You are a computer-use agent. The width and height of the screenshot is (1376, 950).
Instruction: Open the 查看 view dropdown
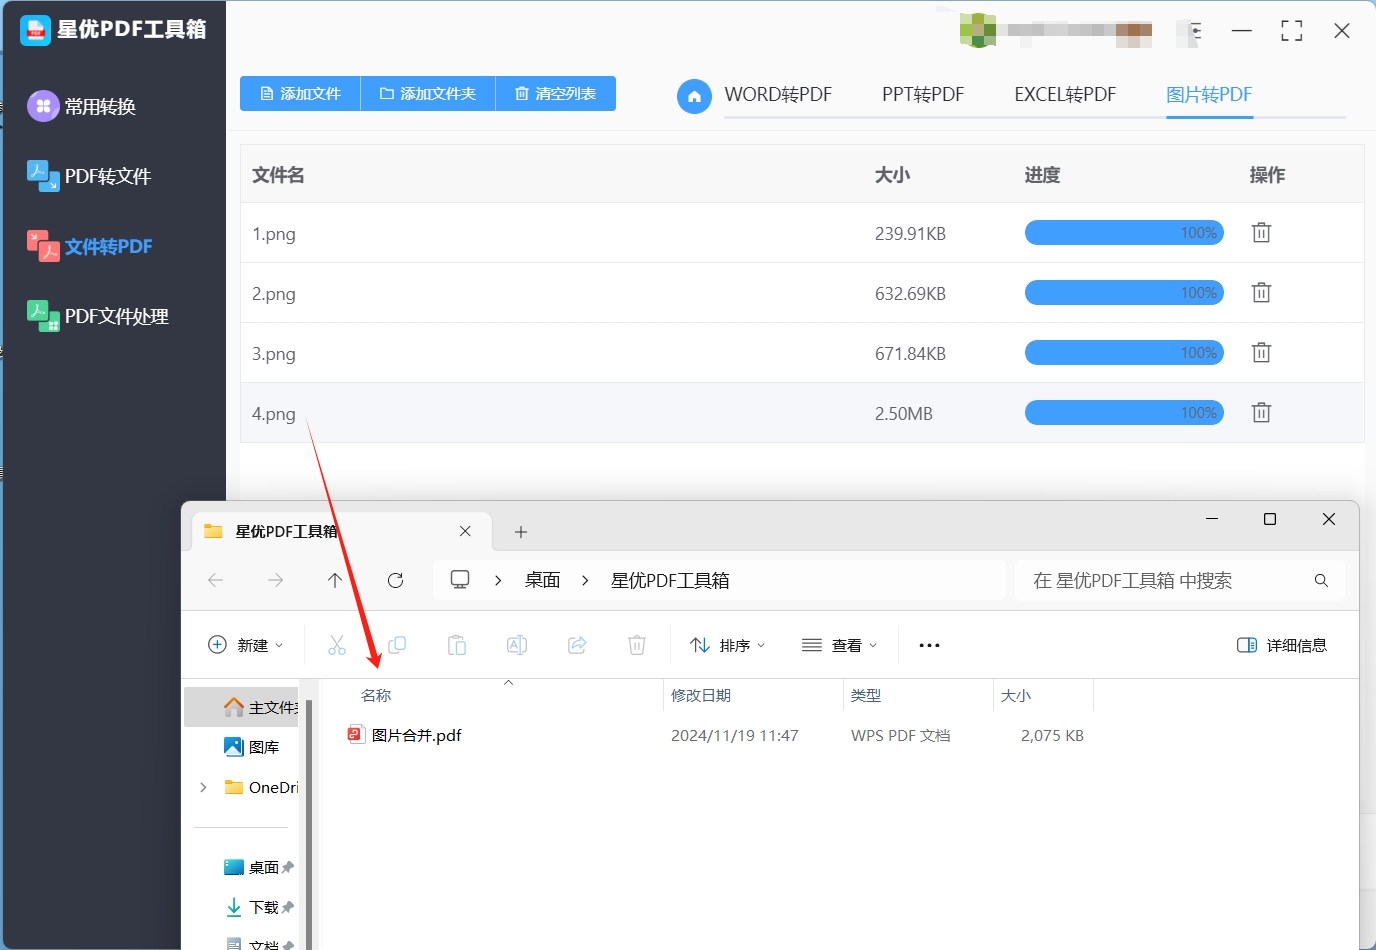point(840,645)
